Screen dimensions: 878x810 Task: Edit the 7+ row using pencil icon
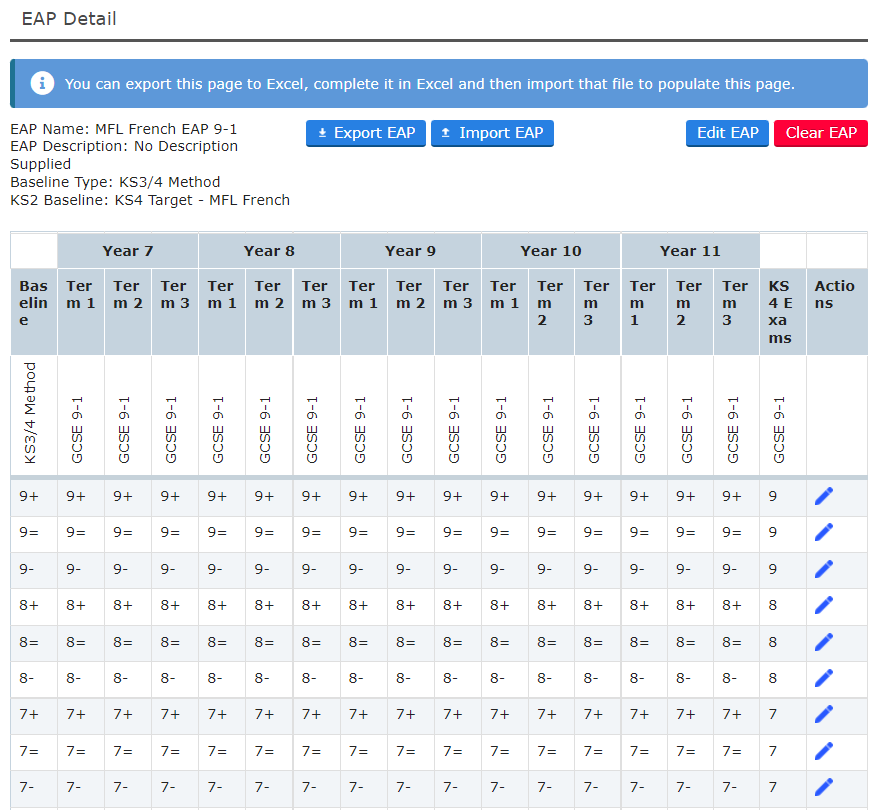point(824,714)
